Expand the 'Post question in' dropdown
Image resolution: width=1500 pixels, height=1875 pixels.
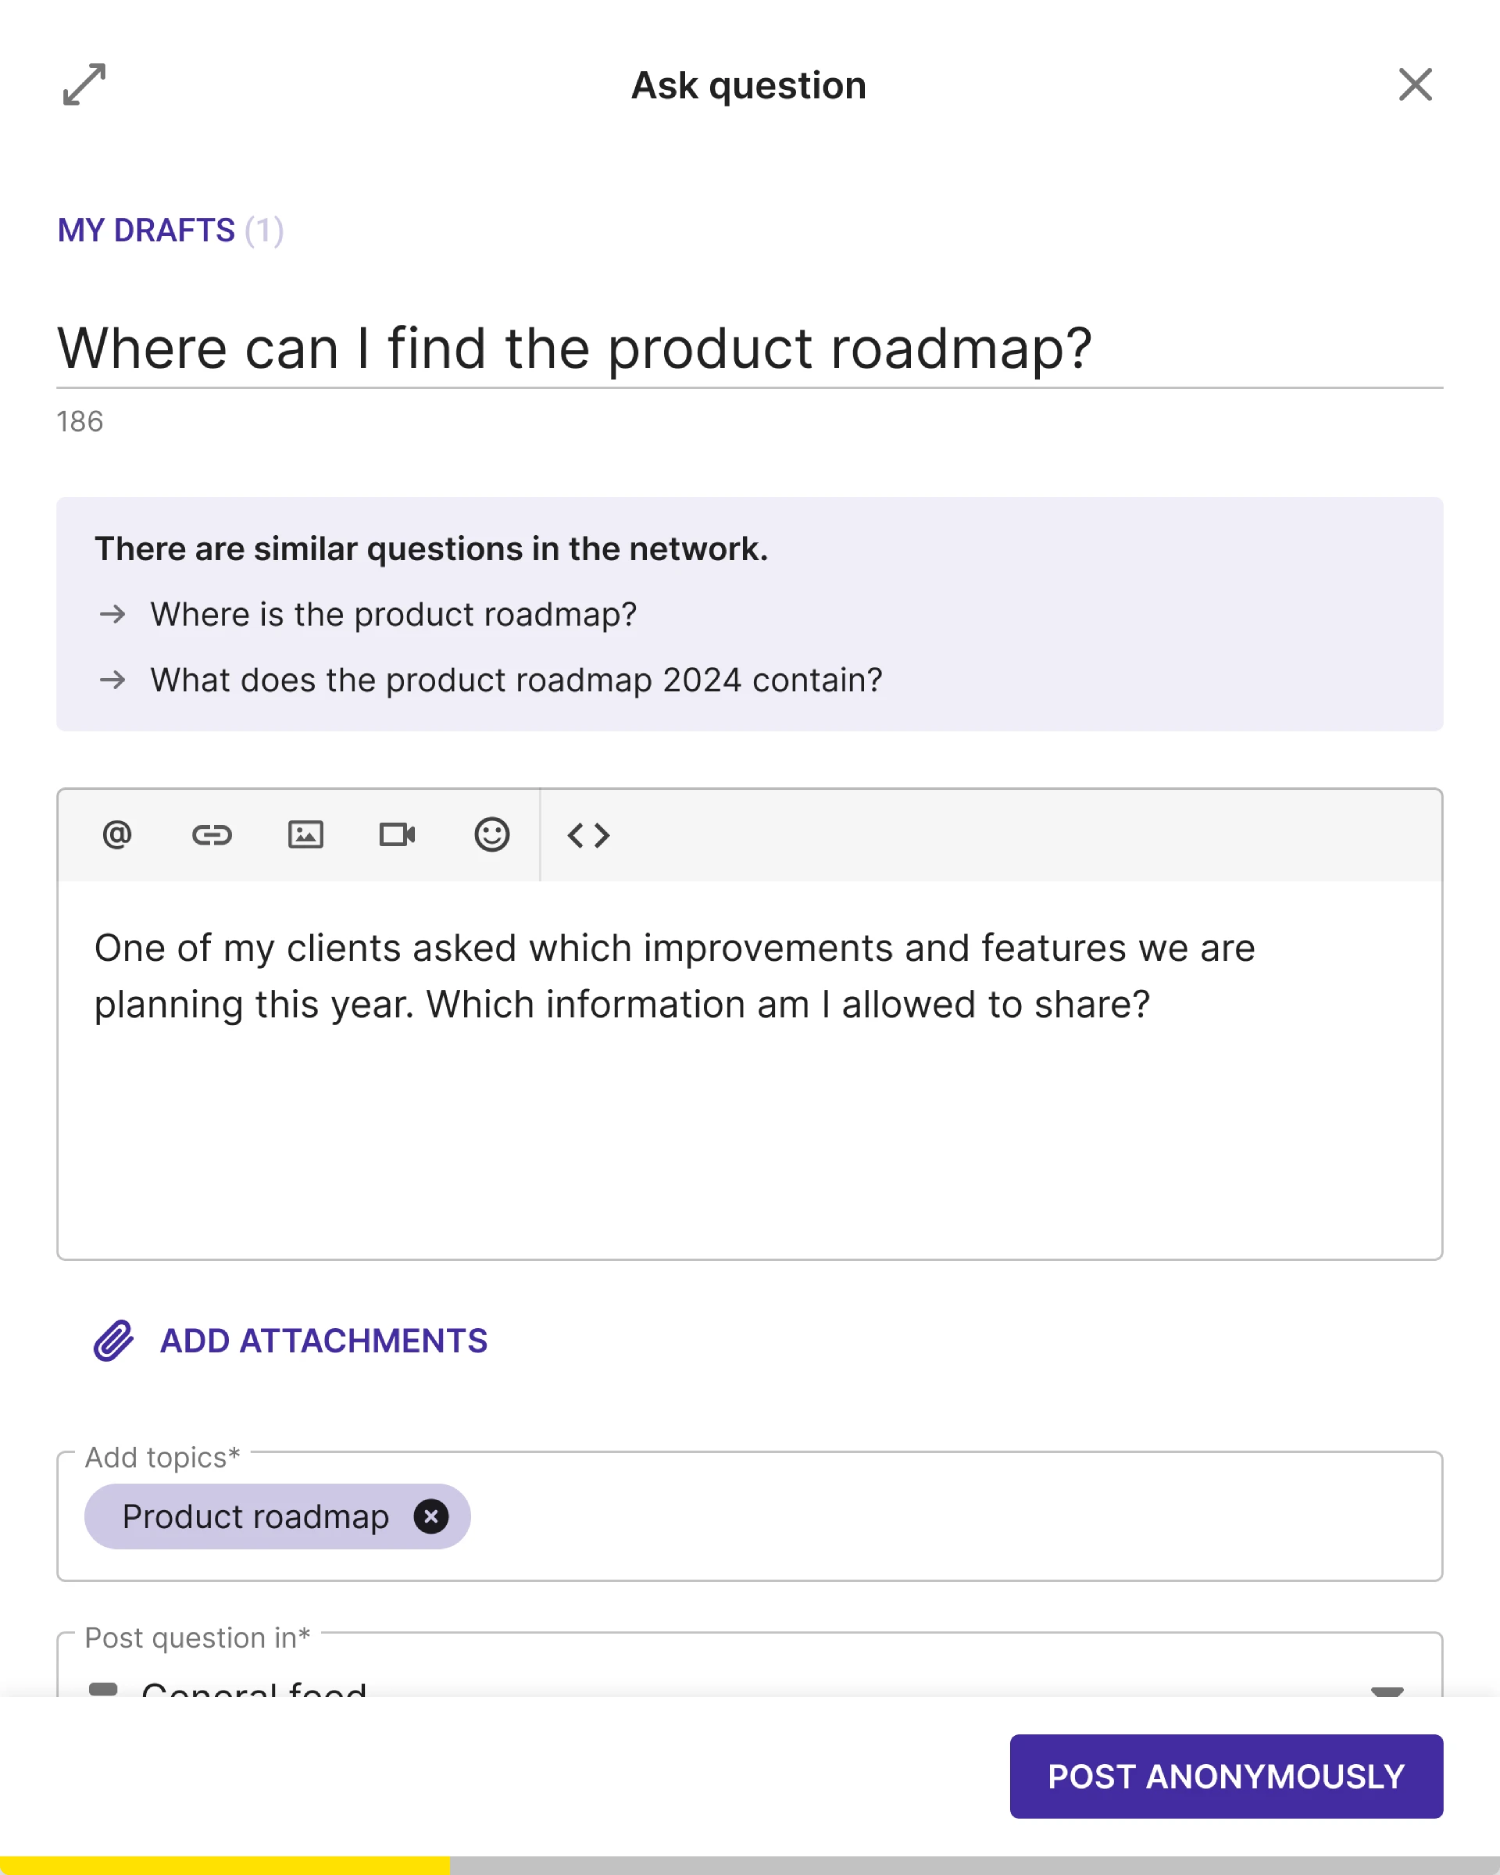coord(1387,1688)
